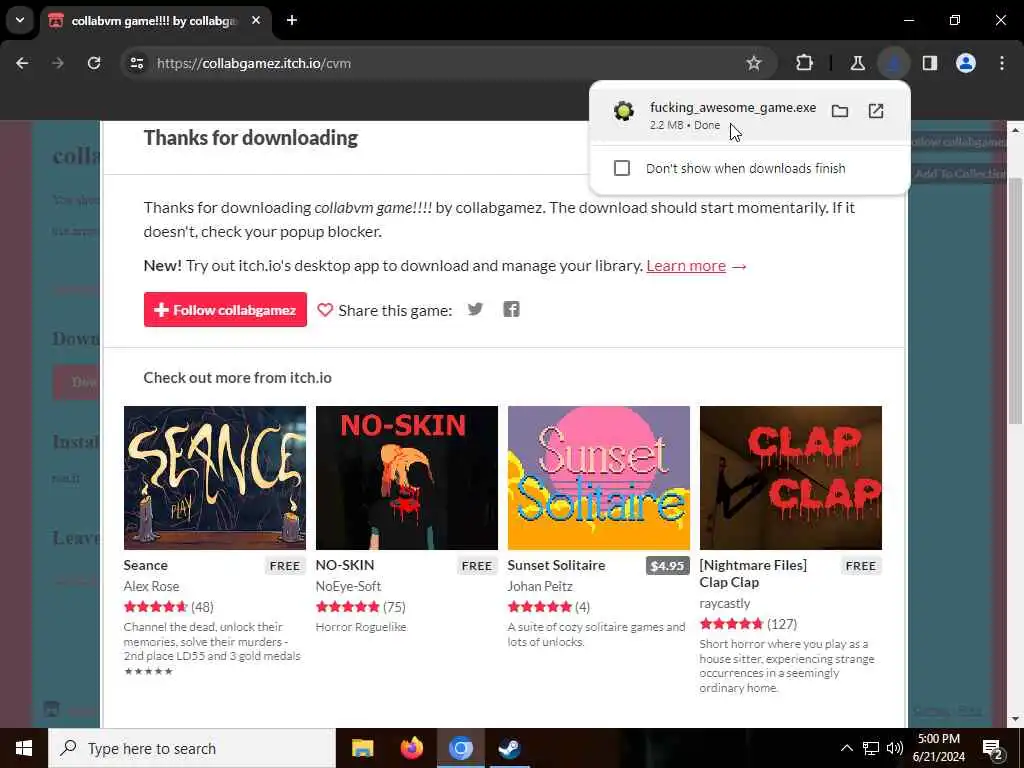Launch Firefox from the taskbar
The image size is (1024, 768).
click(x=411, y=748)
